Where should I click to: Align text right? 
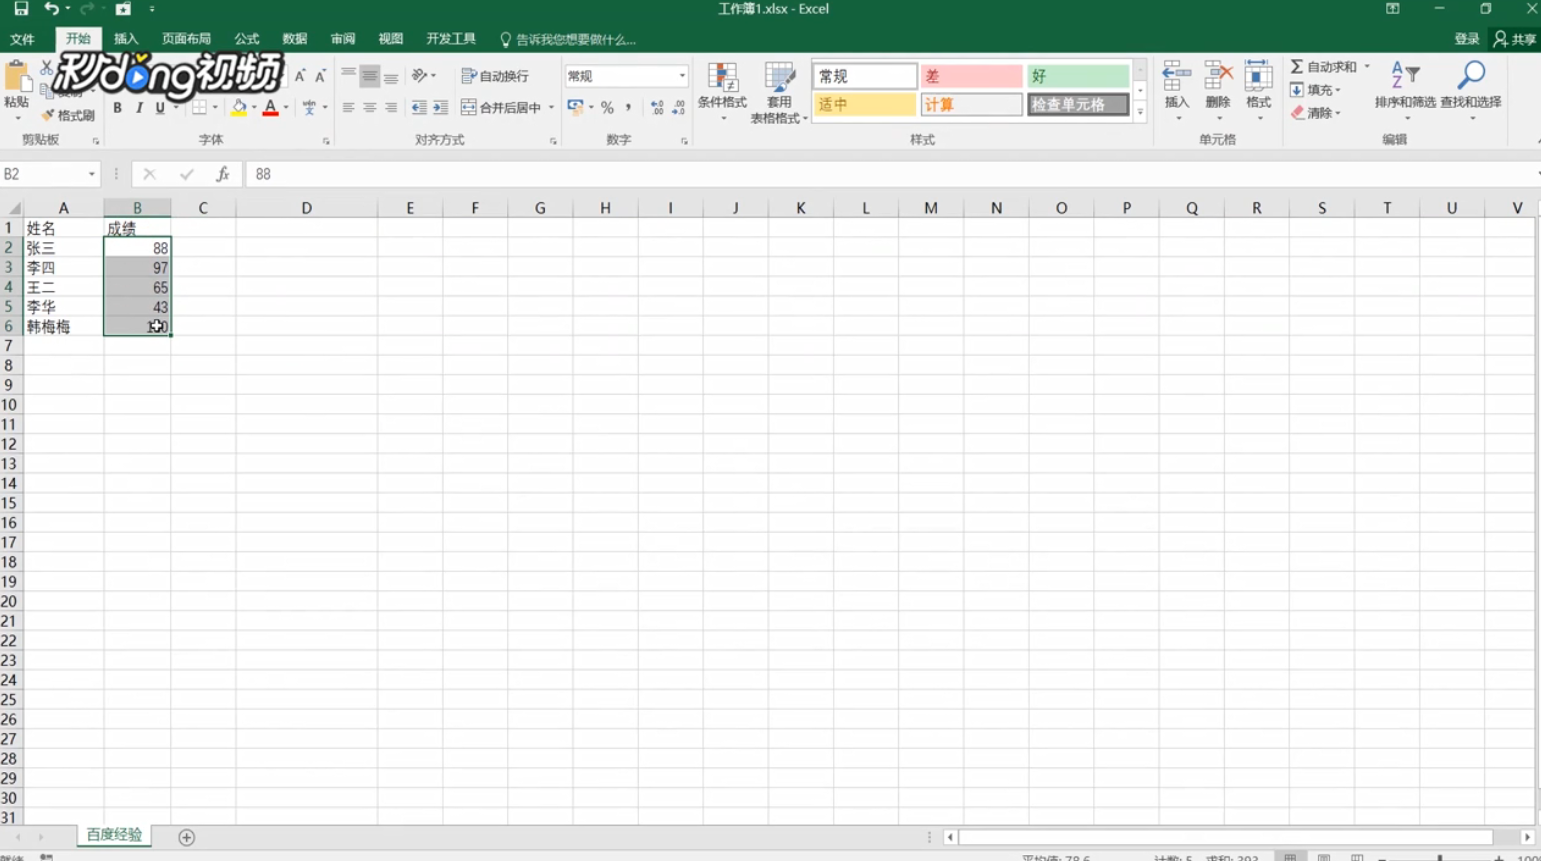[391, 108]
